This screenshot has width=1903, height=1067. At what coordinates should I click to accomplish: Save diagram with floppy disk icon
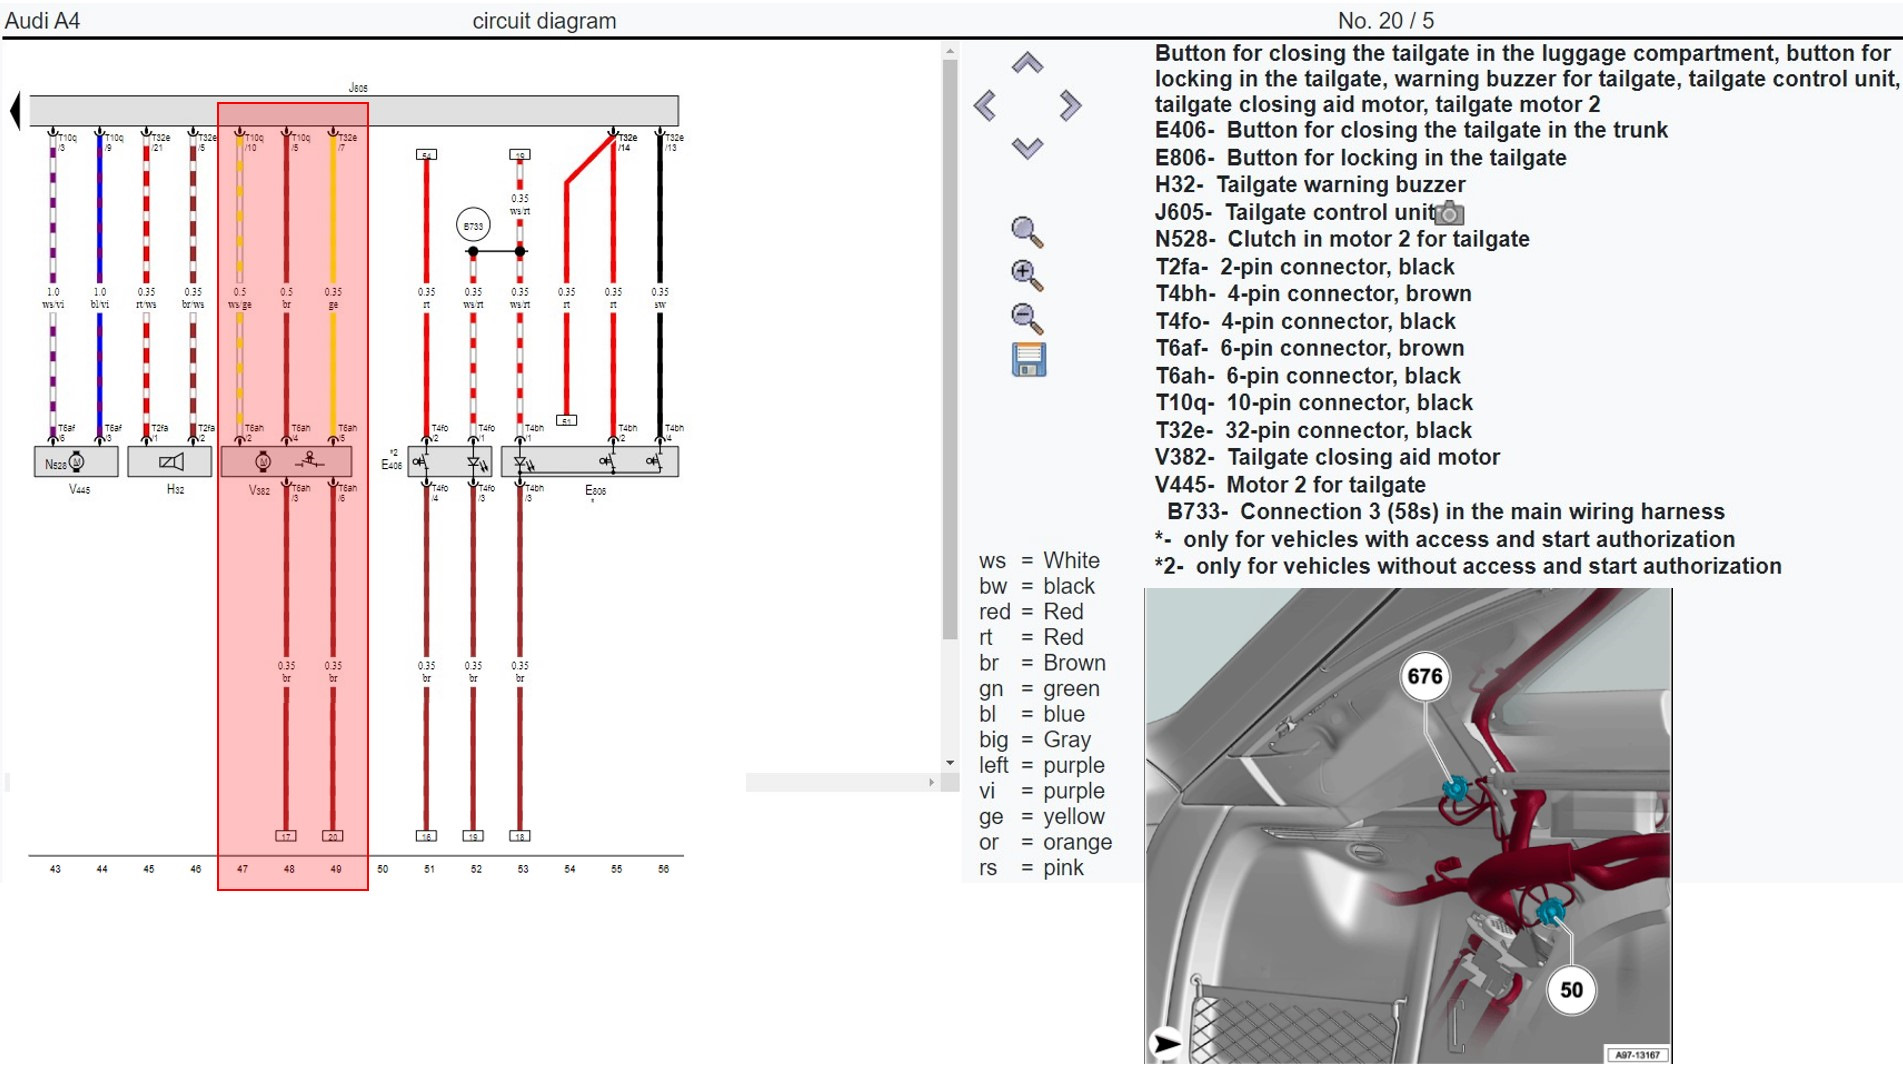pos(1028,359)
